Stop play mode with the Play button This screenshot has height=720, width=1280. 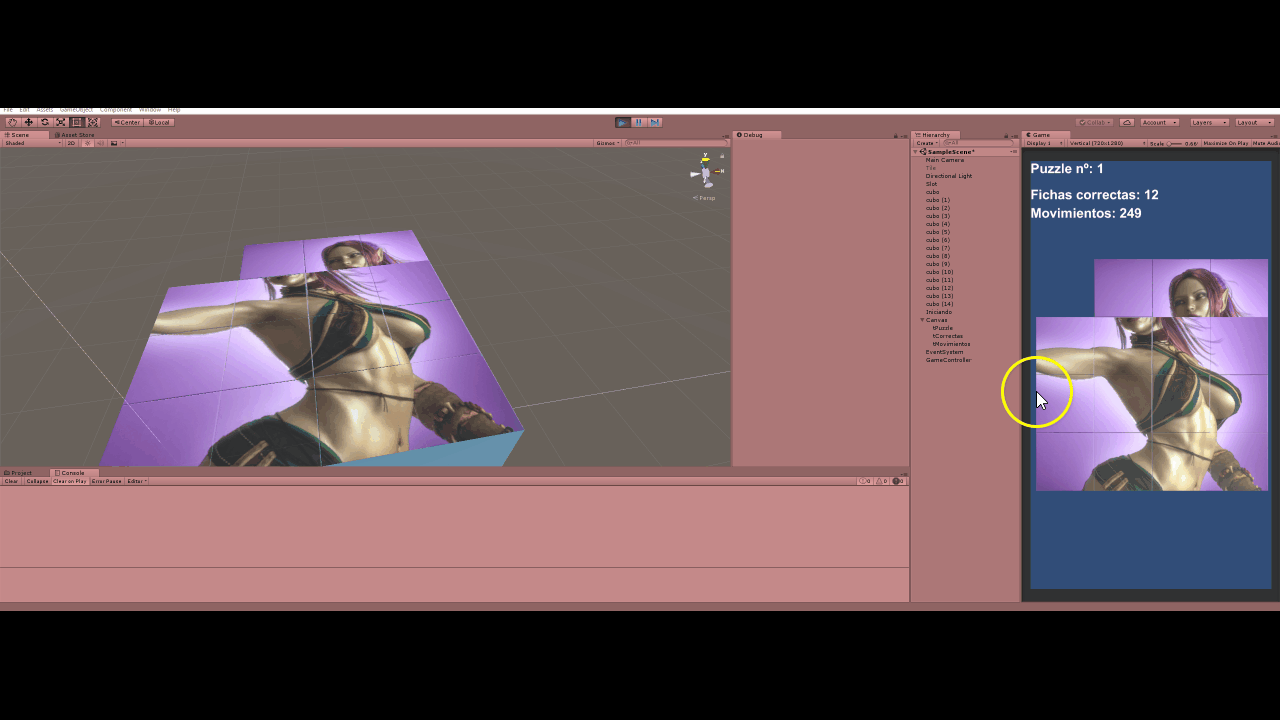tap(622, 122)
